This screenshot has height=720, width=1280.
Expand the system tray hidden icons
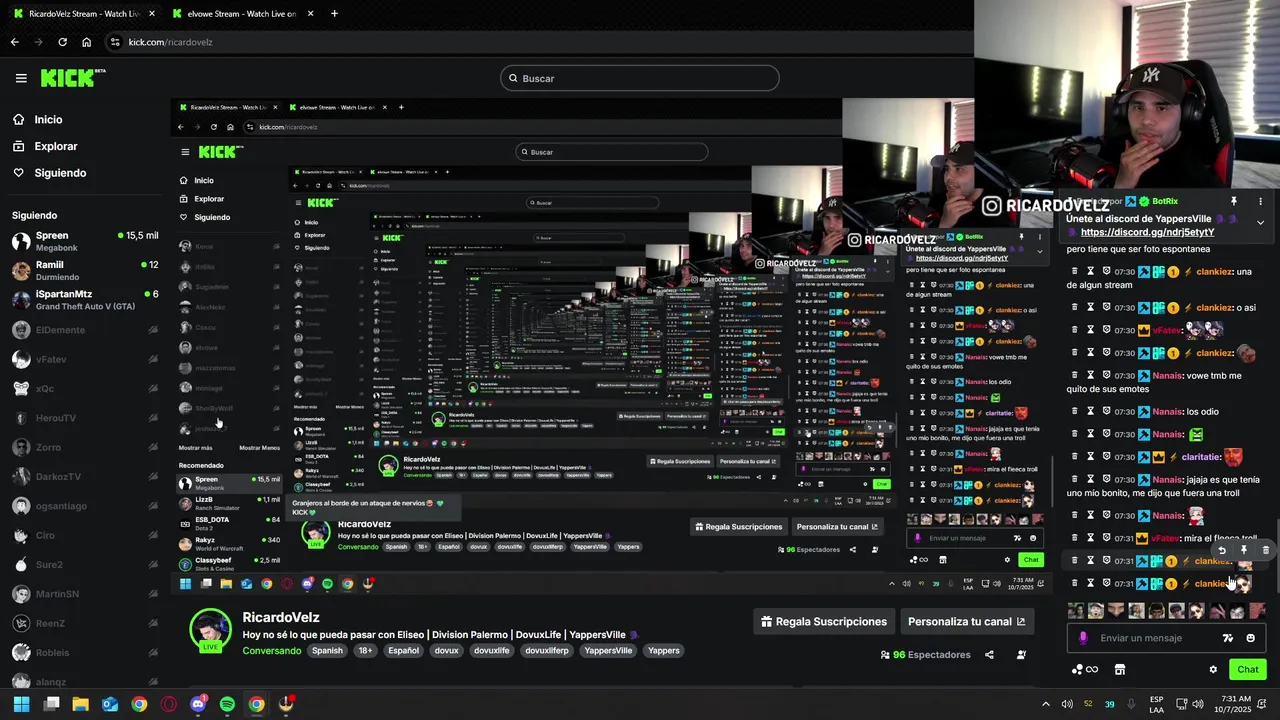[x=1044, y=704]
